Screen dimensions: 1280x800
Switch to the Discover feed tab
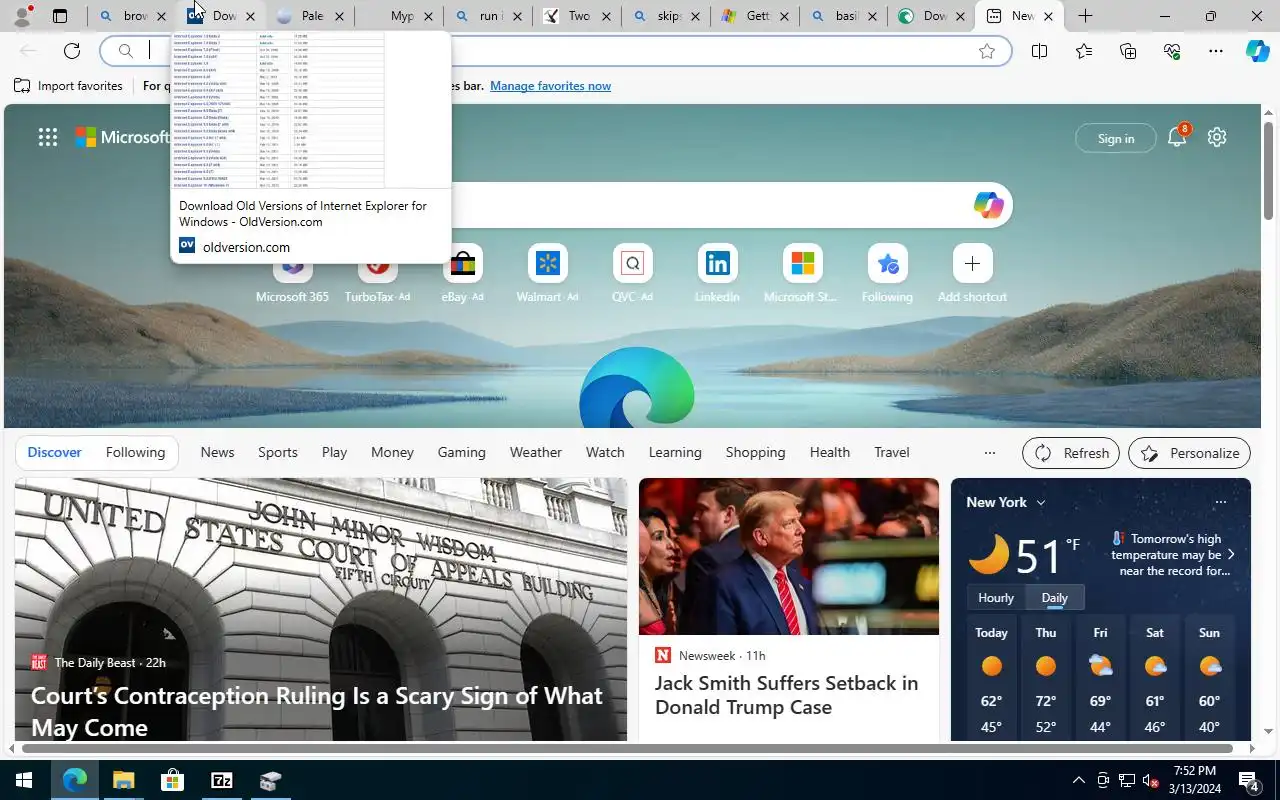click(54, 452)
